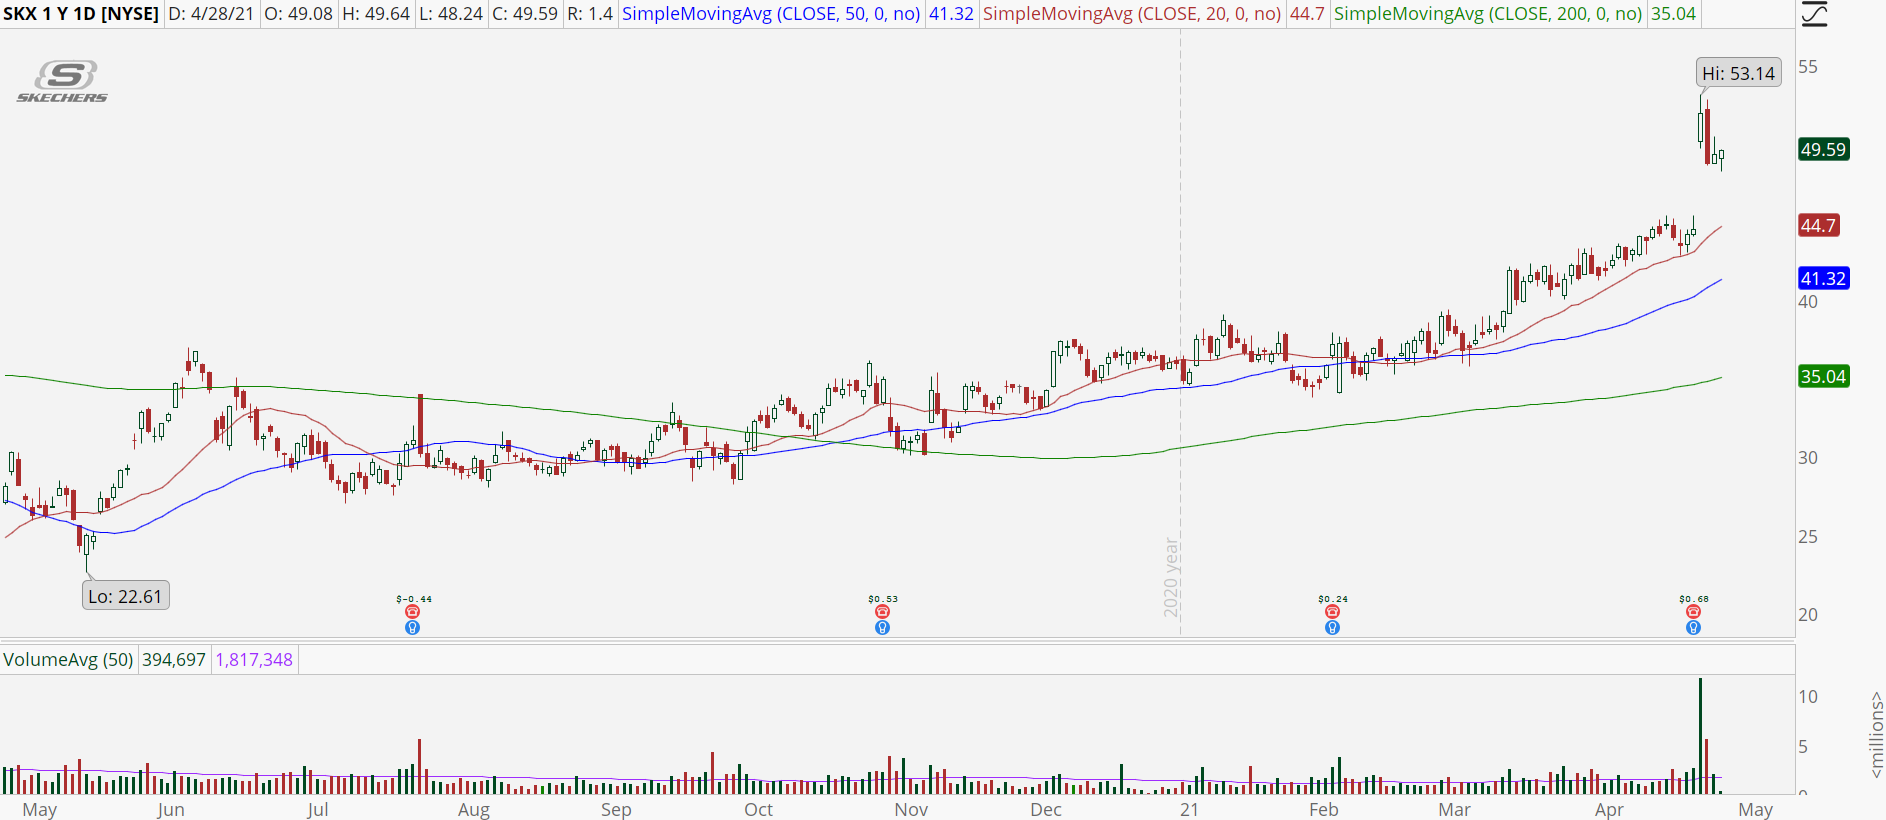Image resolution: width=1886 pixels, height=820 pixels.
Task: Click the 200-day average value 35.04 in header
Action: [1673, 14]
